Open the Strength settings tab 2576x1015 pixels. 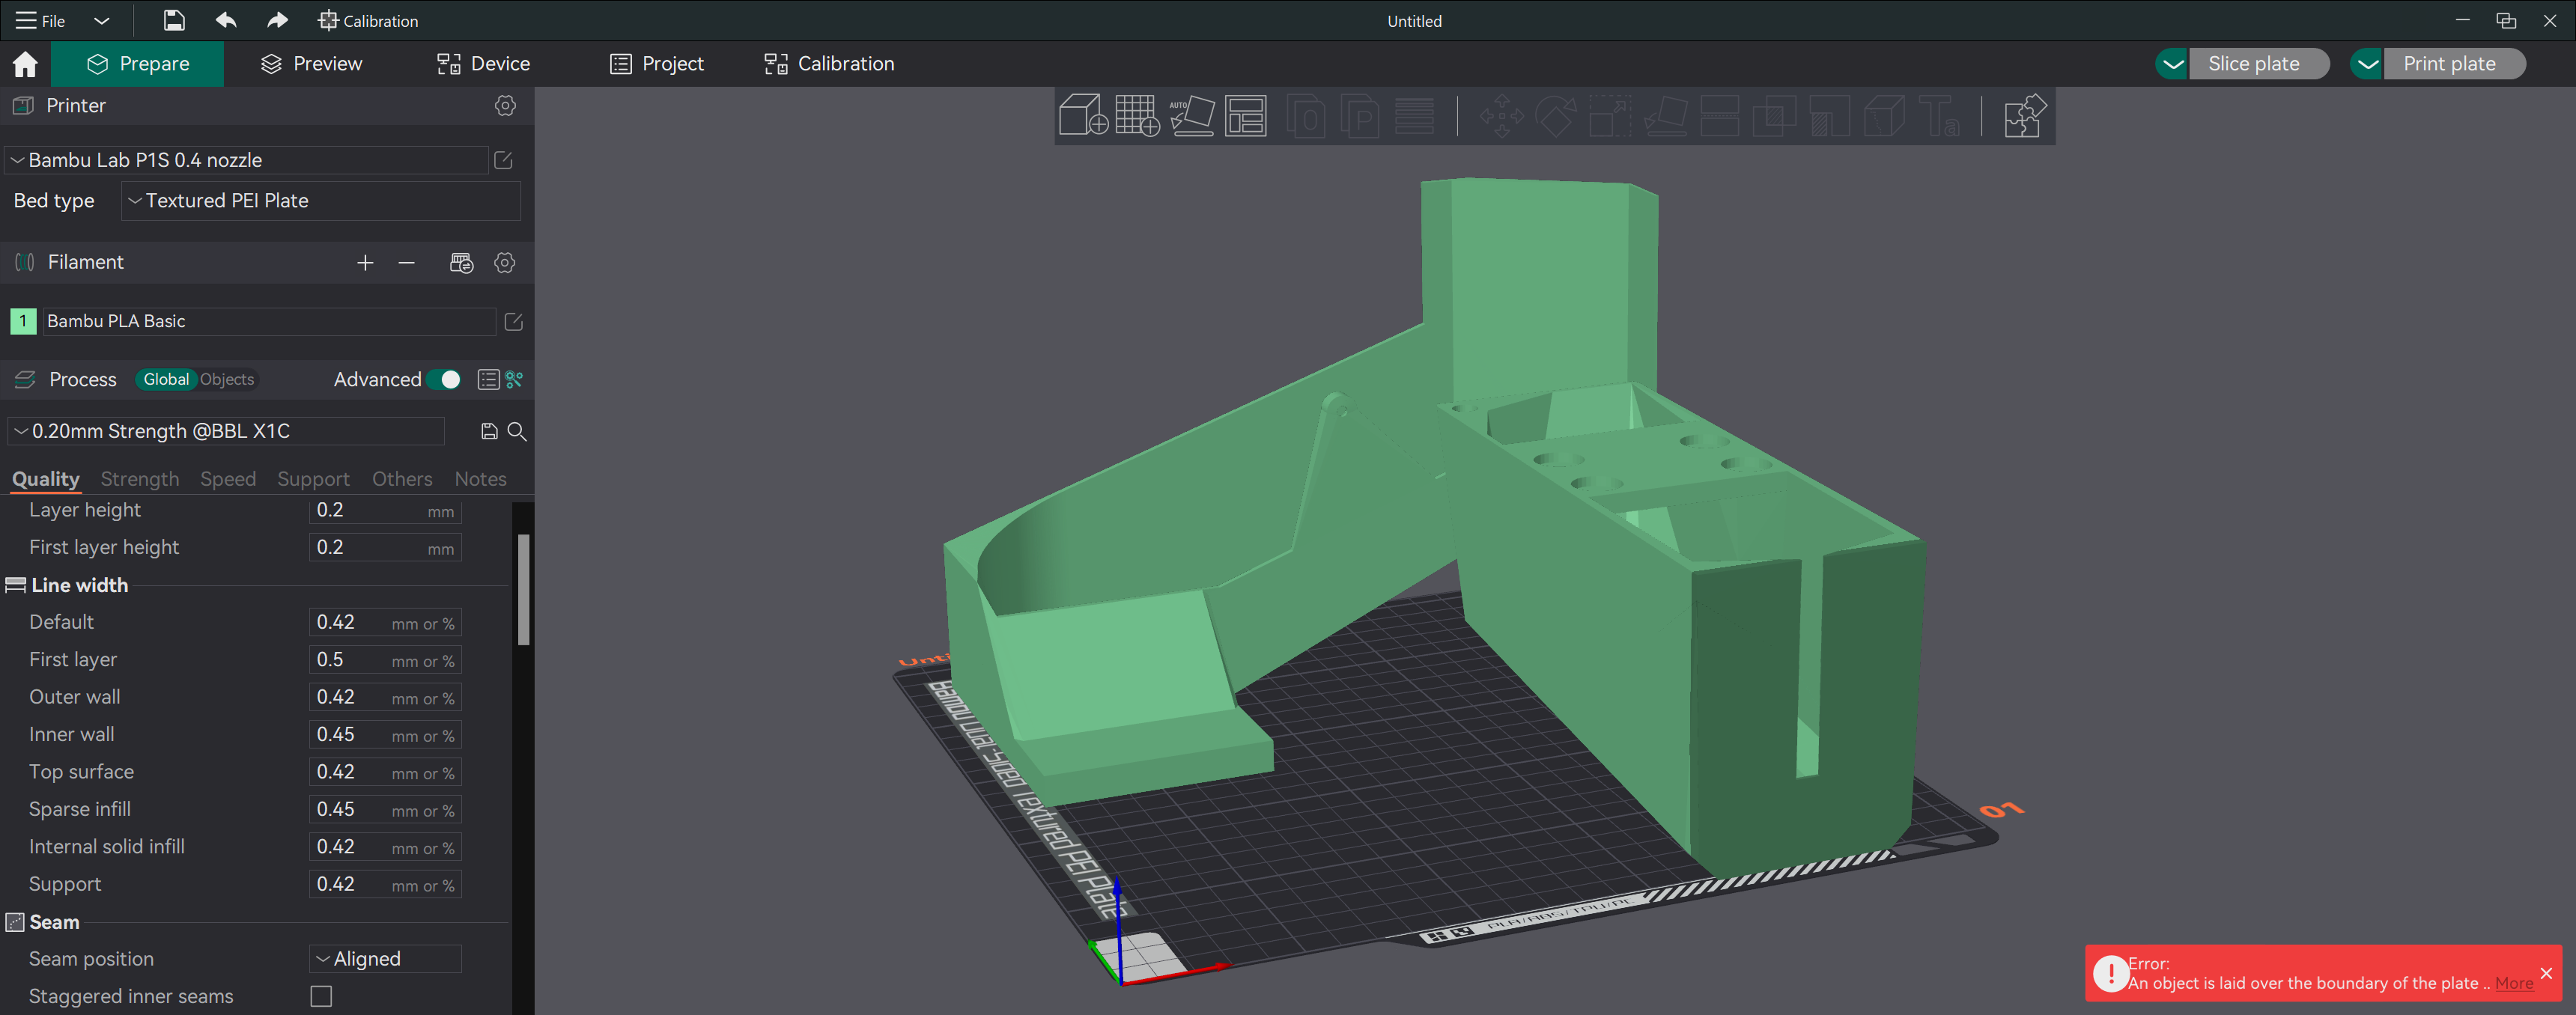(139, 479)
